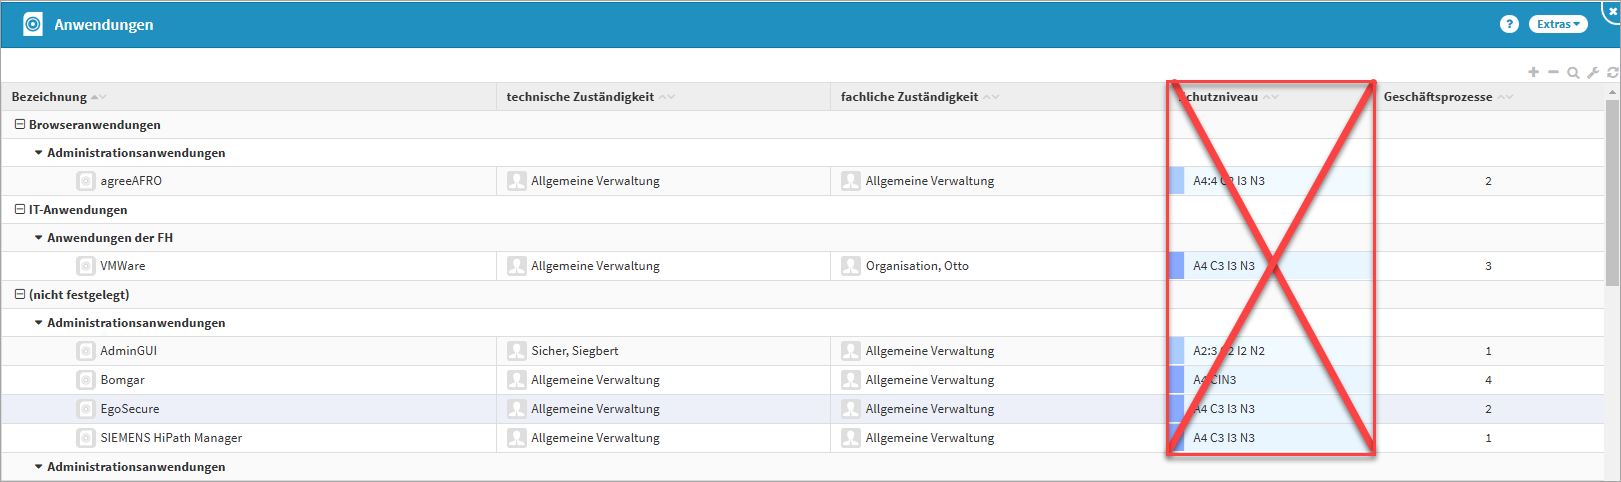Viewport: 1621px width, 482px height.
Task: Click the person icon beside Sicher, Siegbert
Action: pos(516,351)
